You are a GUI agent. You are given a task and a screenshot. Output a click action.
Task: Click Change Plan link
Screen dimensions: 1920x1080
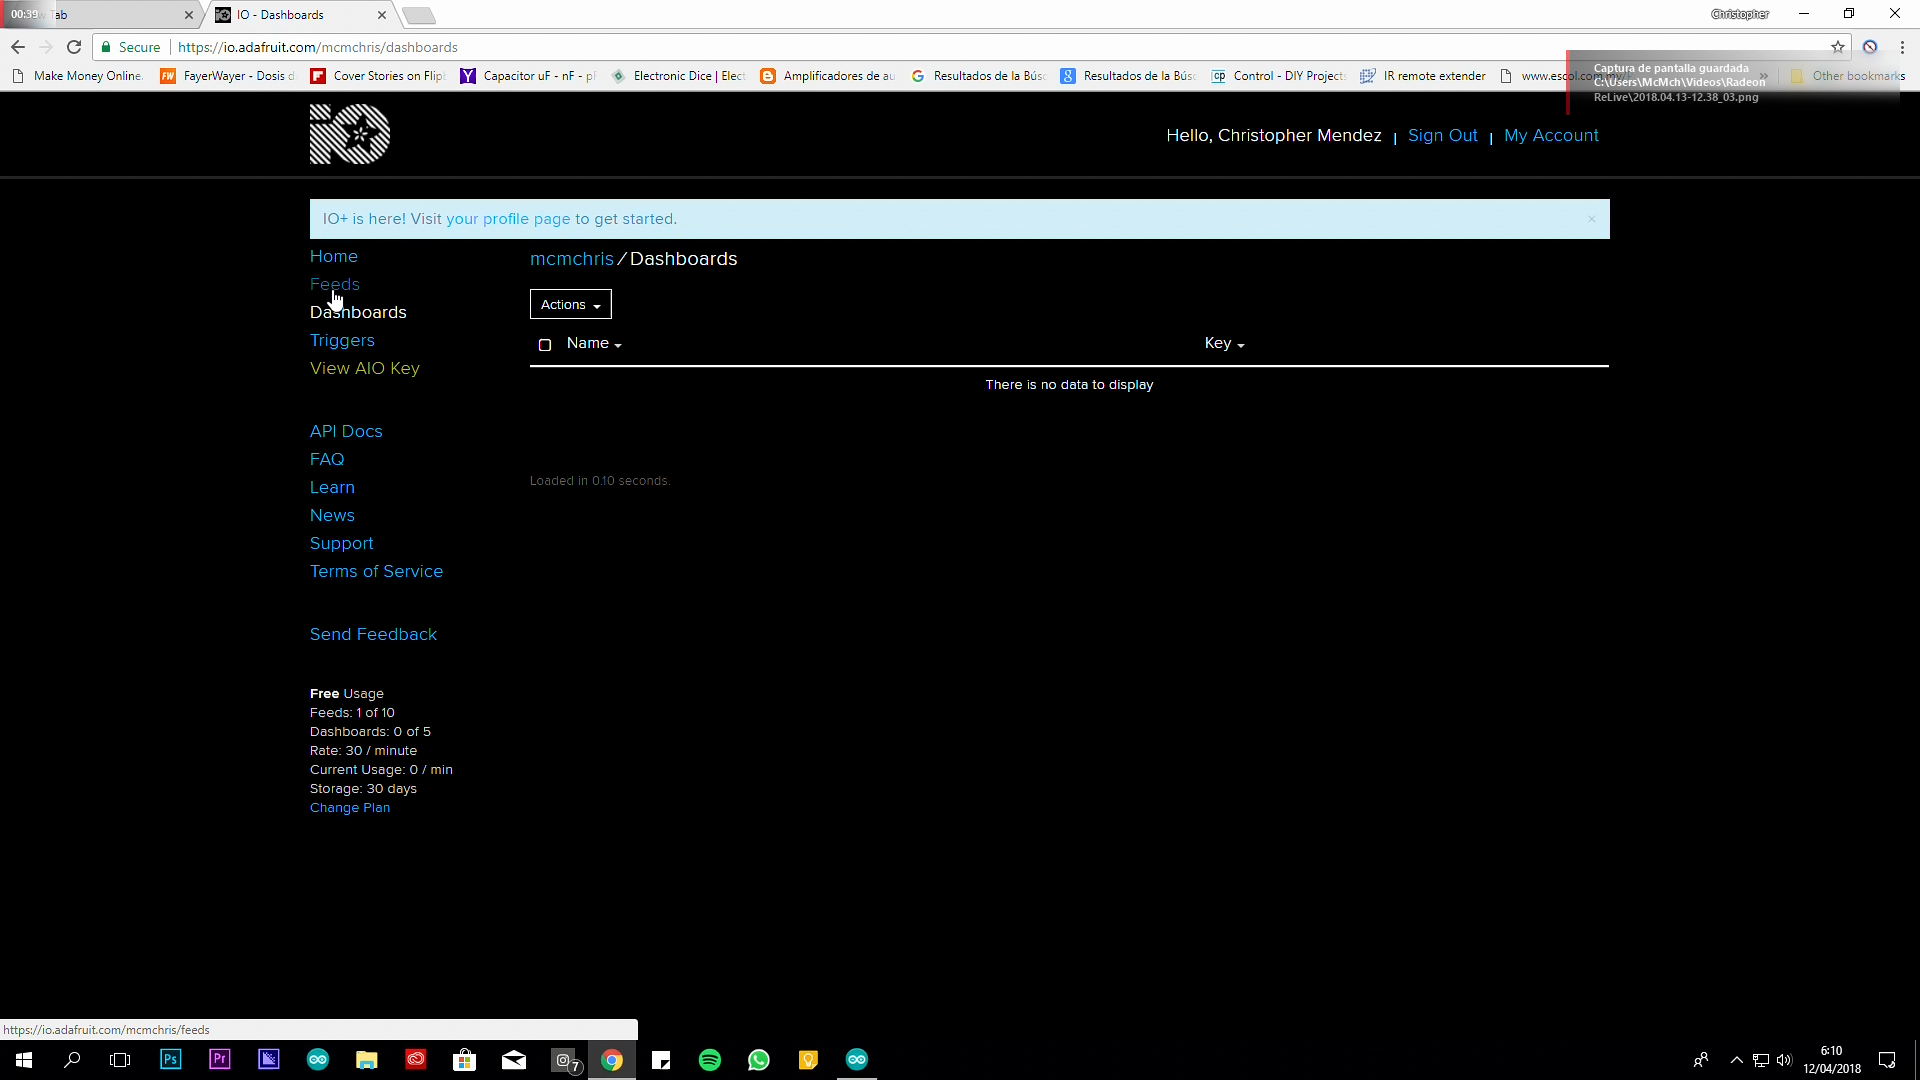tap(350, 808)
